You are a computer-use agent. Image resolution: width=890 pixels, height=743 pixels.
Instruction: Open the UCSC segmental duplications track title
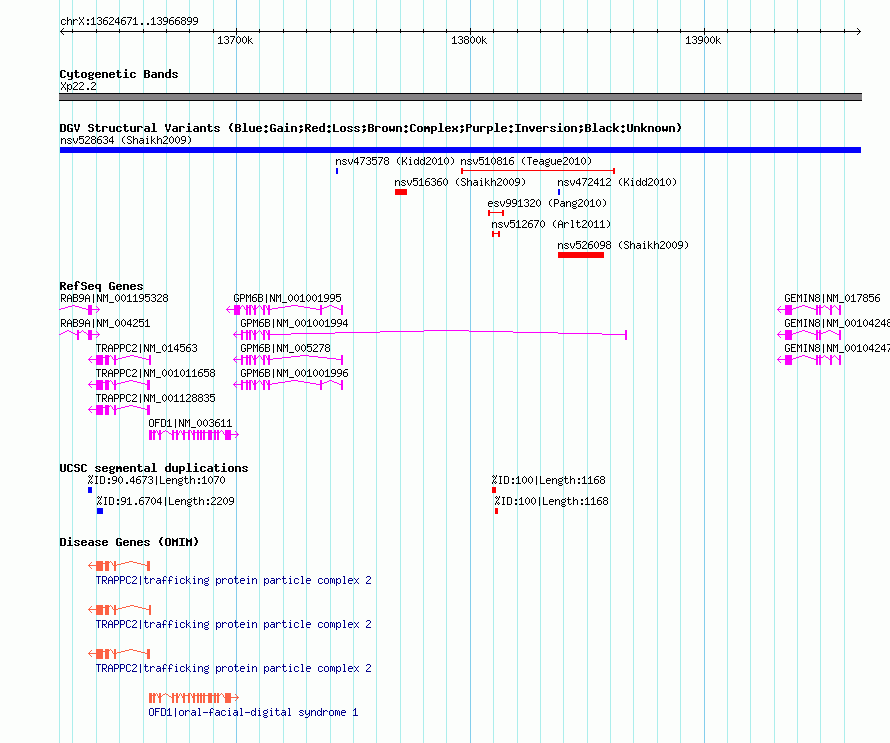pyautogui.click(x=154, y=468)
